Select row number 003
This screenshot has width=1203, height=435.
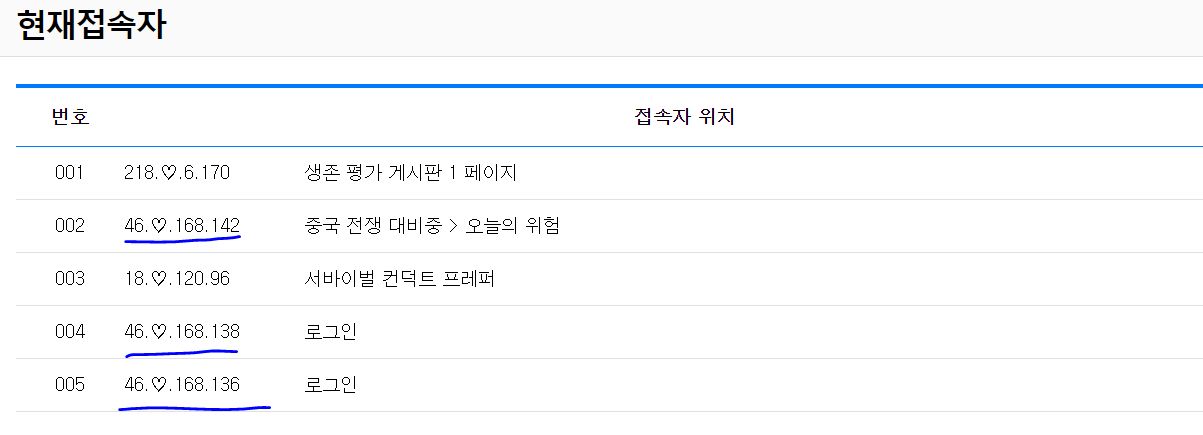pyautogui.click(x=70, y=279)
